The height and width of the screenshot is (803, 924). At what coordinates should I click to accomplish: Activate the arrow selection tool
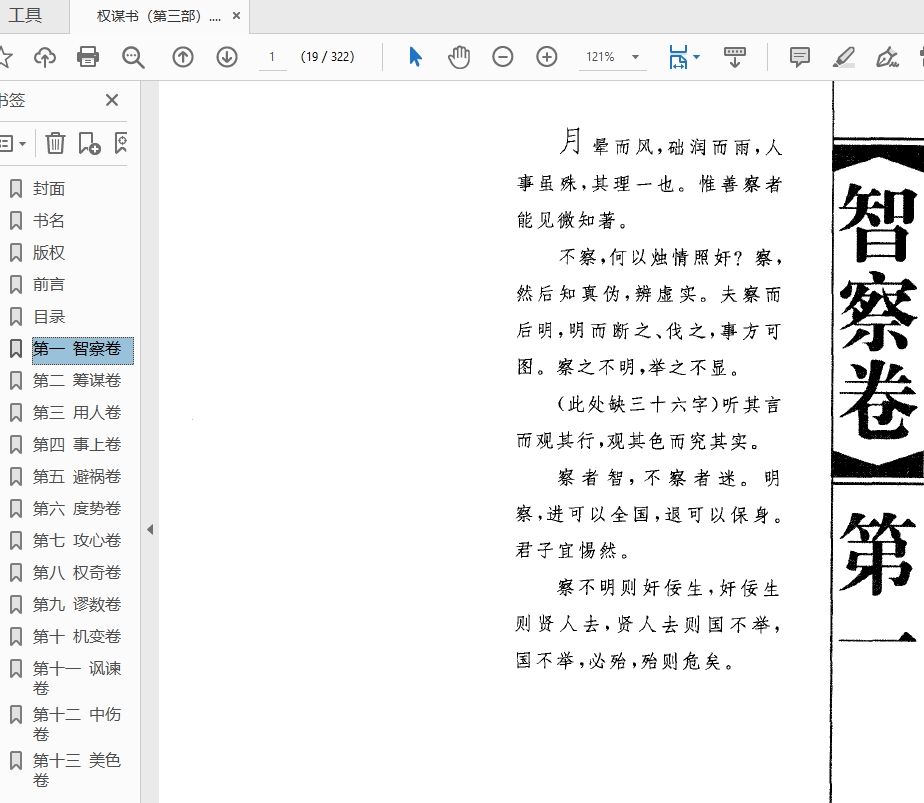(x=416, y=57)
